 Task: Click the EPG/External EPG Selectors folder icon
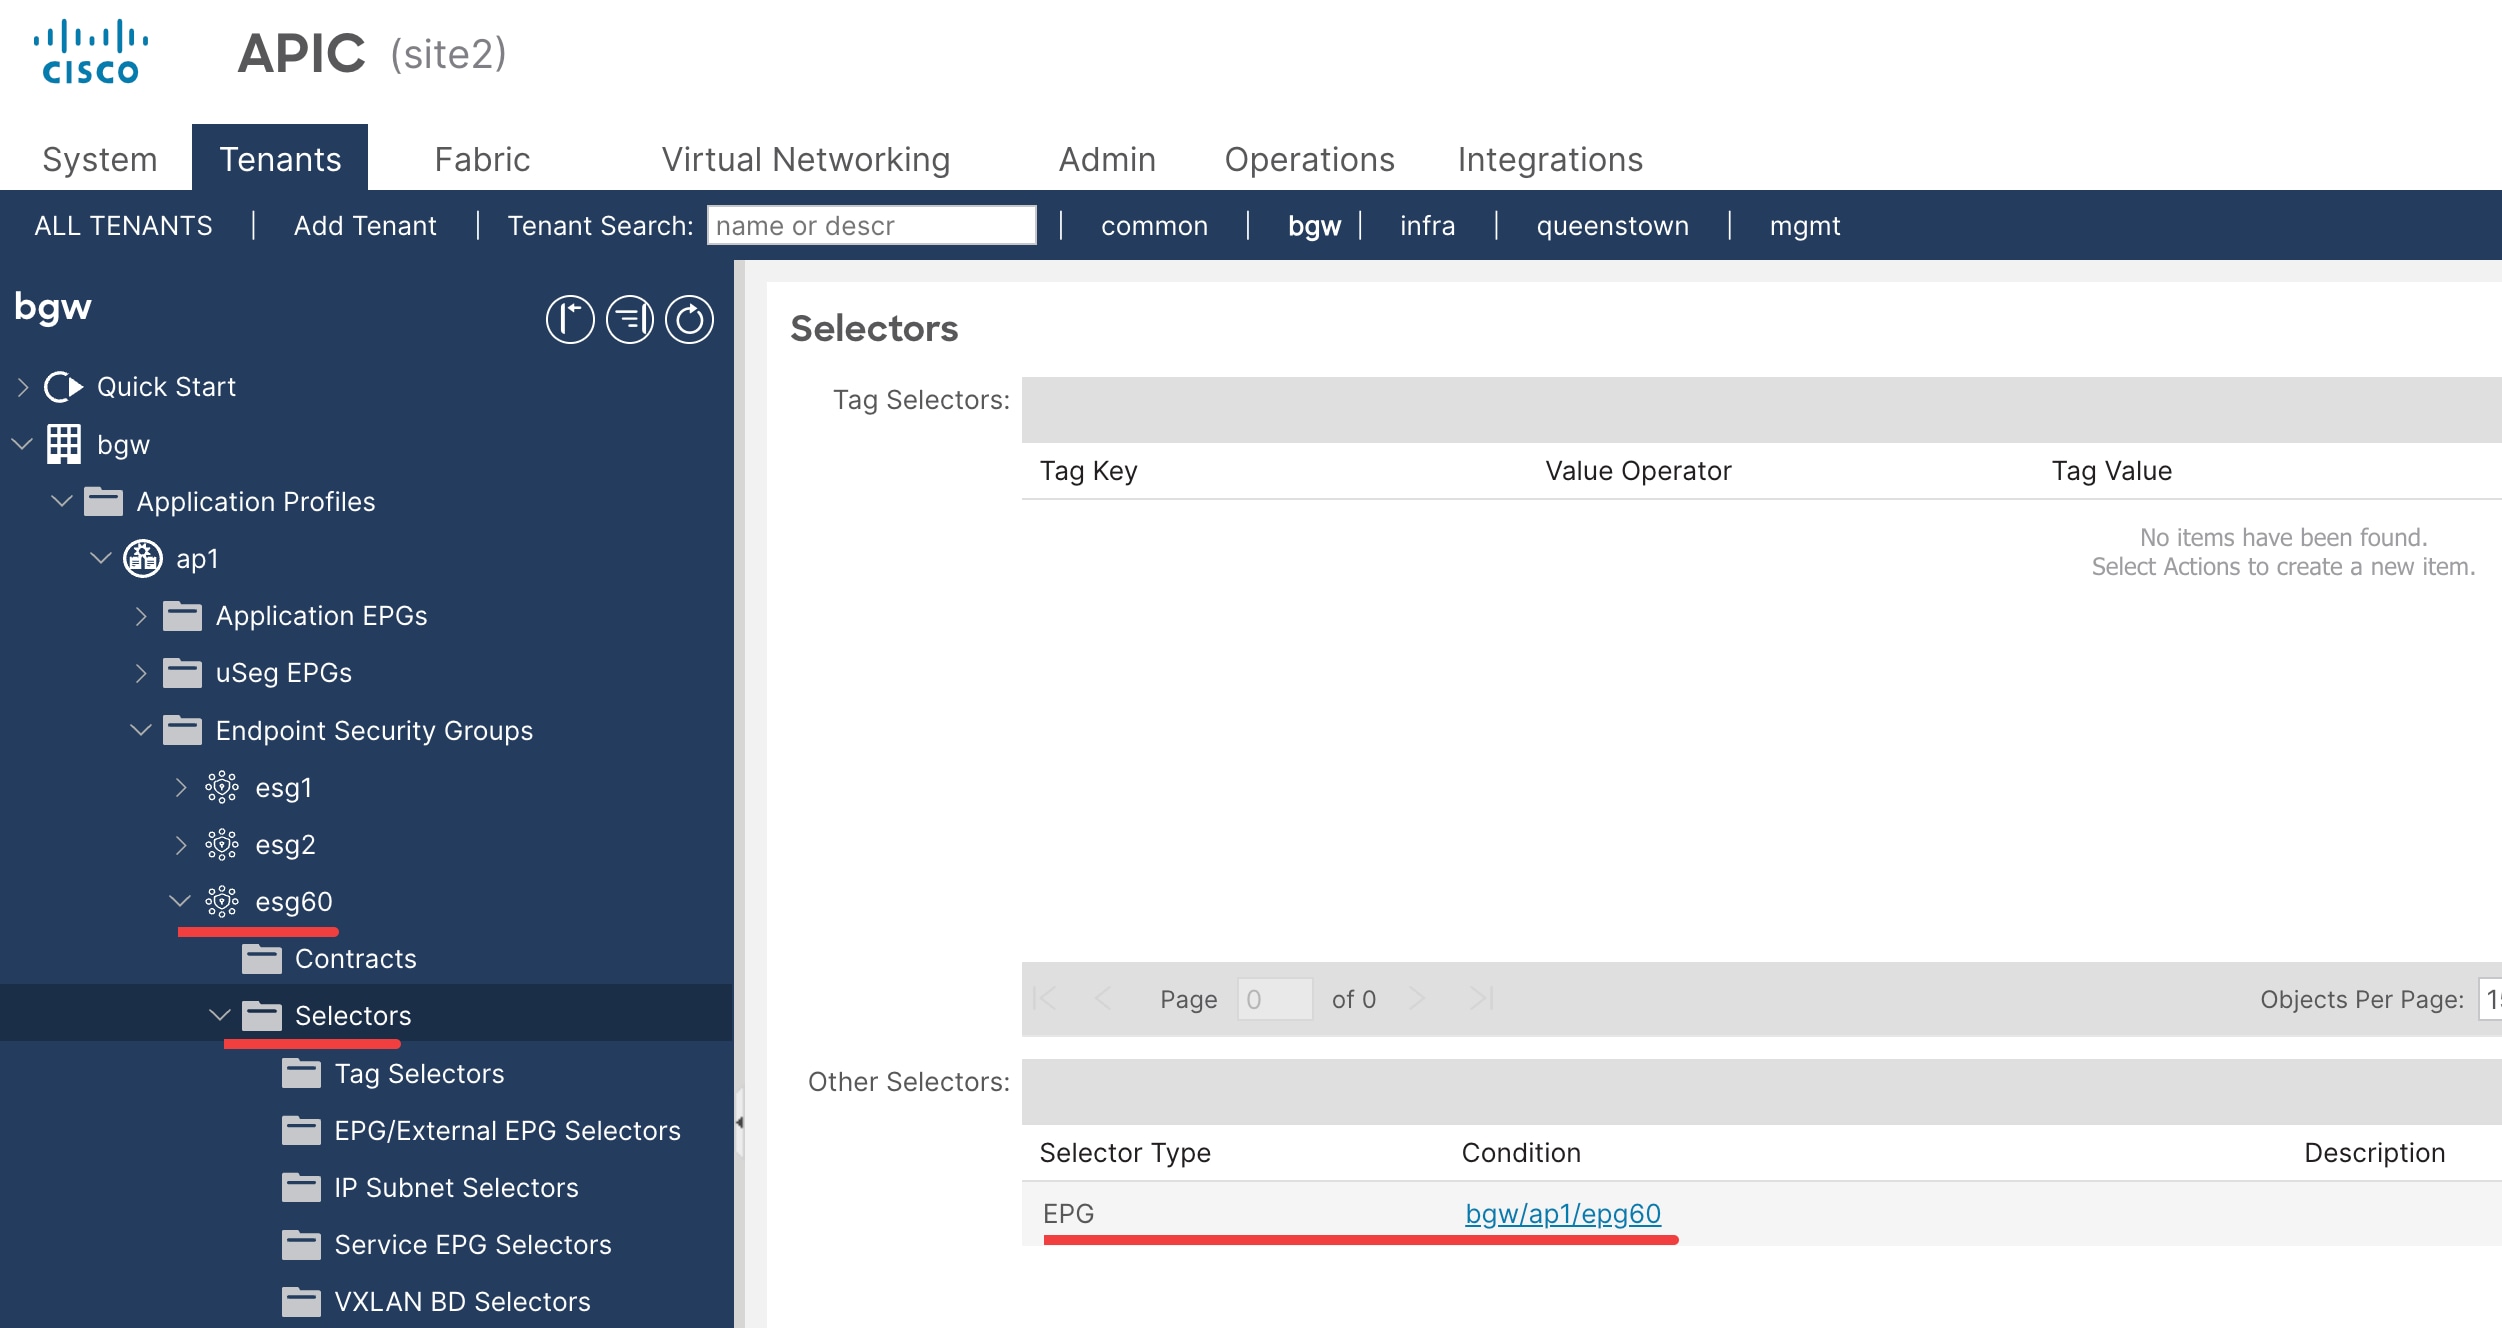click(x=301, y=1130)
